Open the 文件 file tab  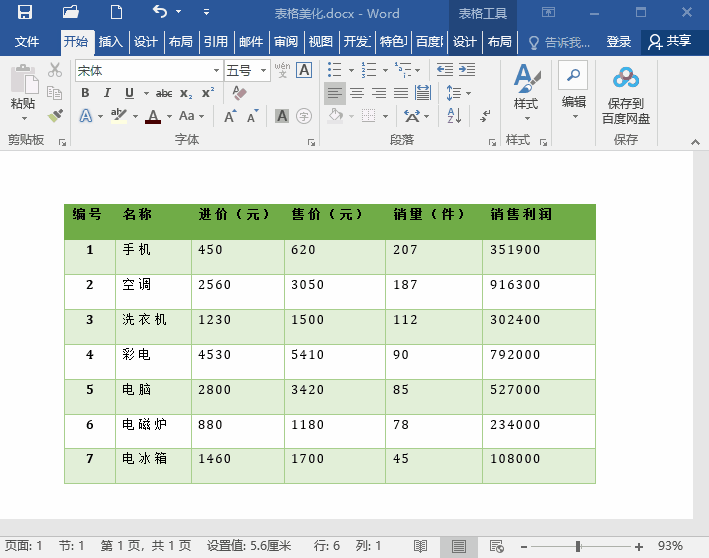tap(27, 42)
